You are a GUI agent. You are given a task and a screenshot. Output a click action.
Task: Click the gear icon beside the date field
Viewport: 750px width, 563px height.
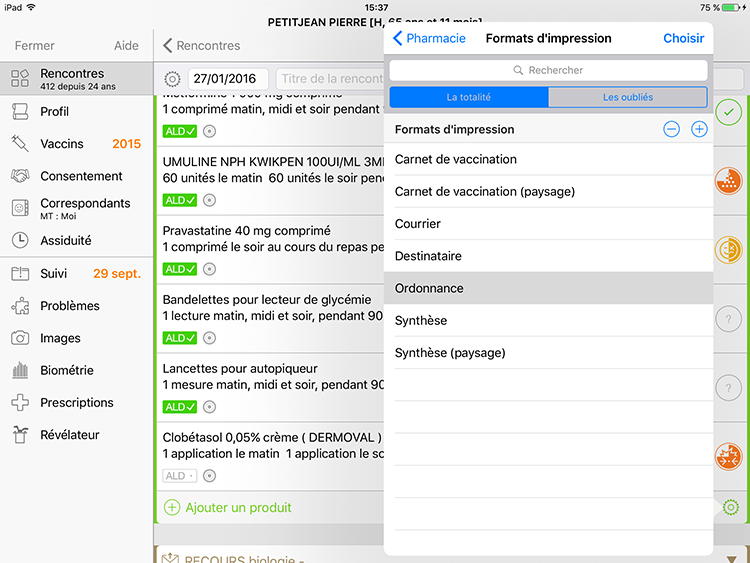172,79
